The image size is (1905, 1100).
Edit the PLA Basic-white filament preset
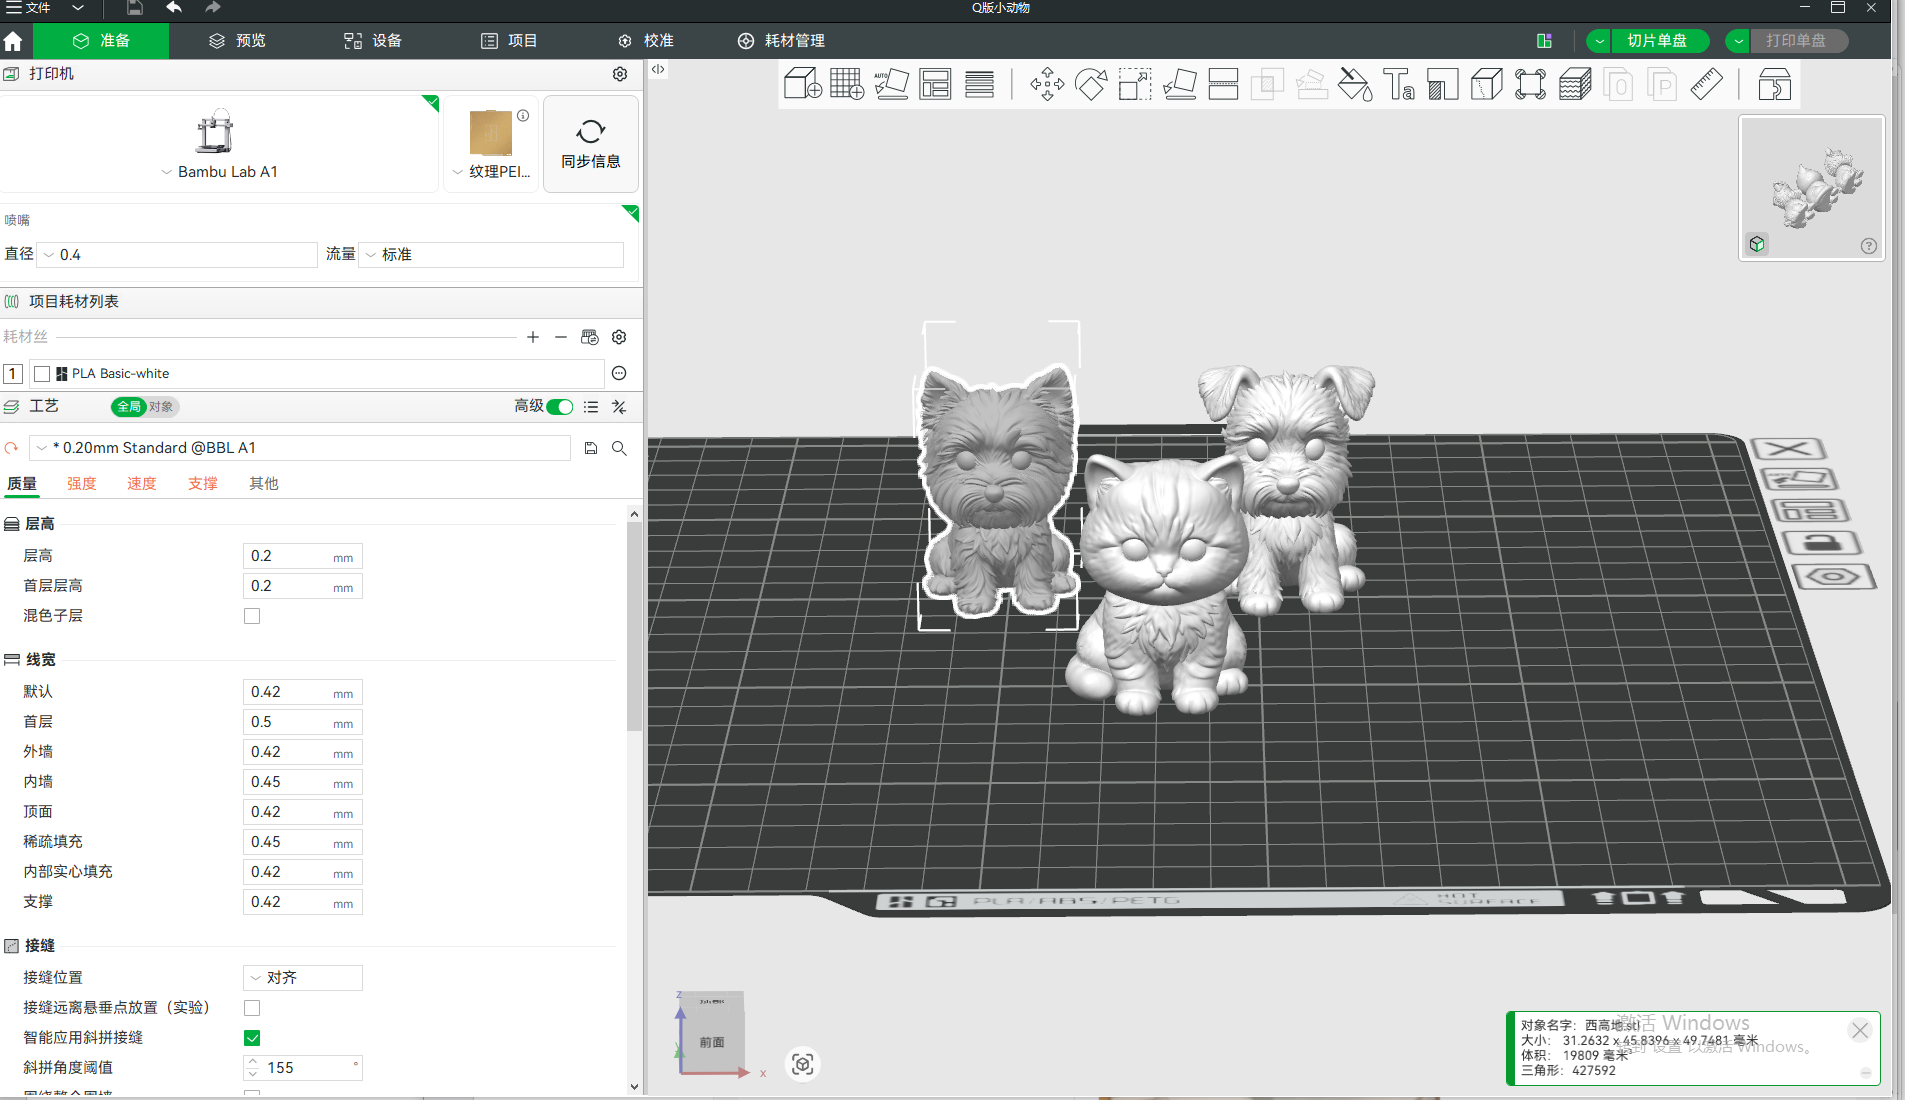(x=619, y=373)
